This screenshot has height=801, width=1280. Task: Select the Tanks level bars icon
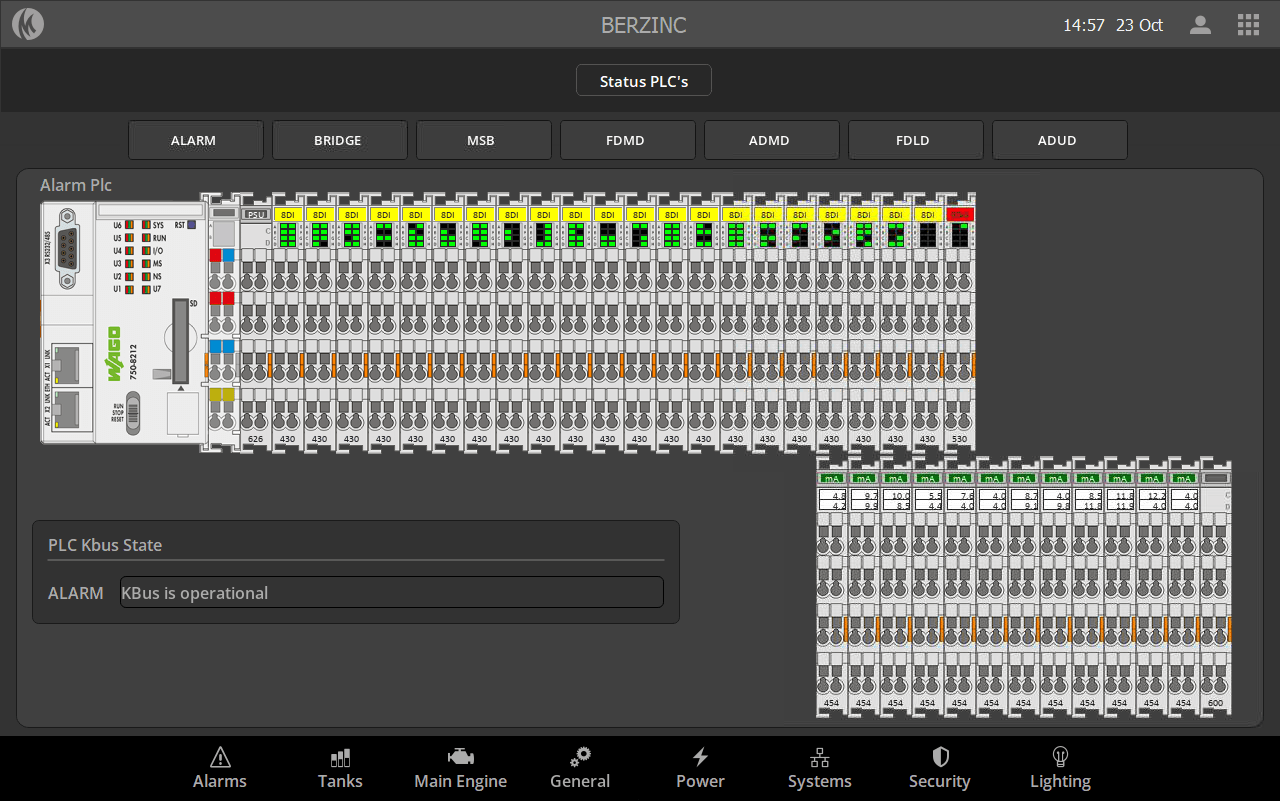click(x=340, y=757)
